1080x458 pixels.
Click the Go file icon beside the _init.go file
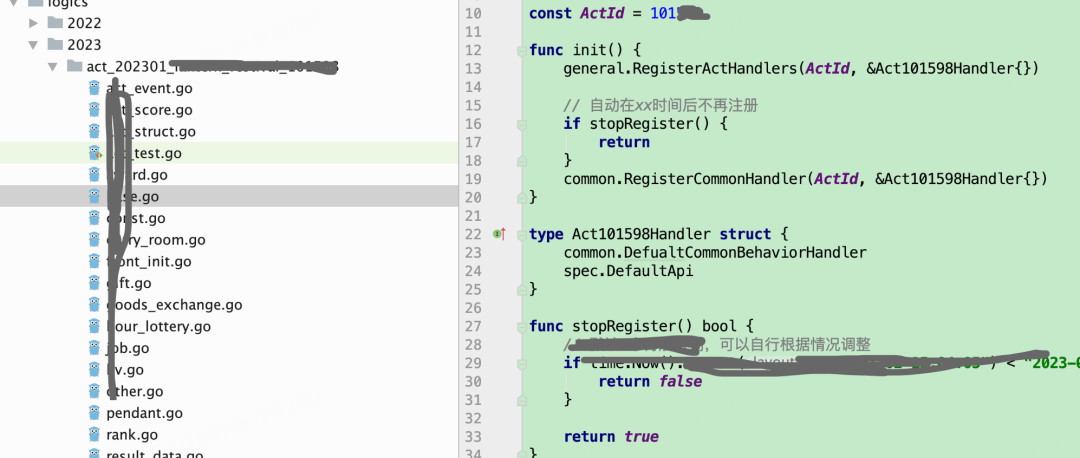click(94, 262)
